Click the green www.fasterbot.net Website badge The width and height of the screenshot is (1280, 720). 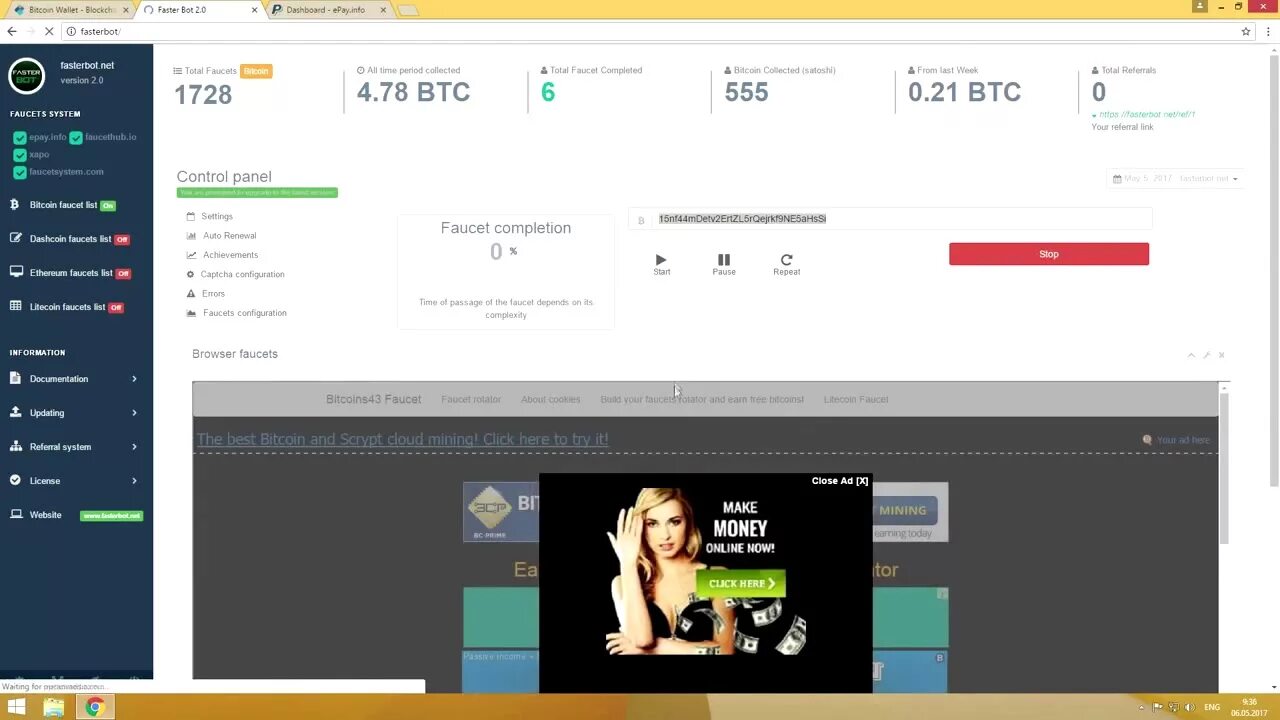point(112,516)
